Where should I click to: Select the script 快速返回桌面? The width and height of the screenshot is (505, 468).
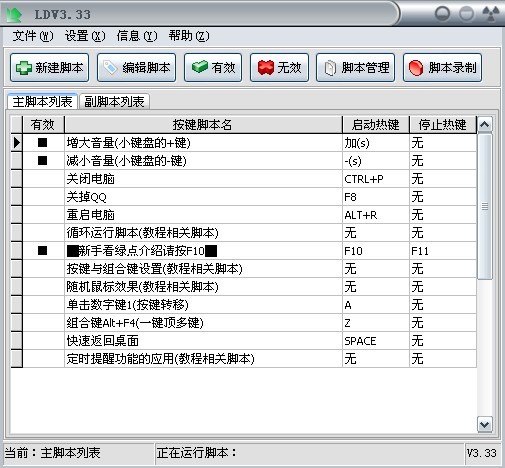tap(203, 341)
